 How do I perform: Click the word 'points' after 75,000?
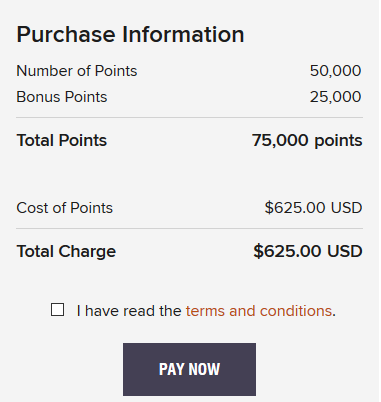(338, 141)
